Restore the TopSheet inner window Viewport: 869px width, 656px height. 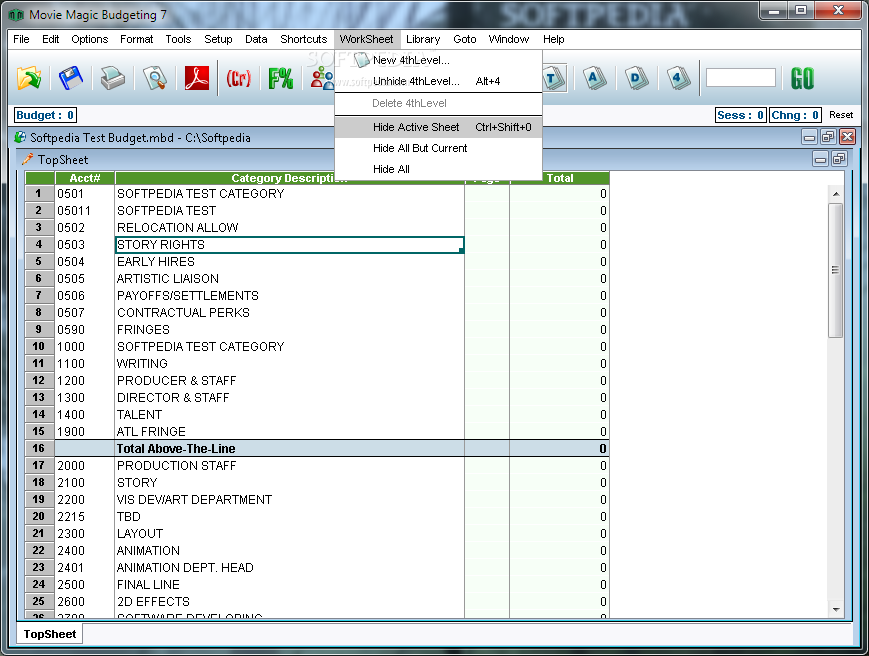[839, 160]
